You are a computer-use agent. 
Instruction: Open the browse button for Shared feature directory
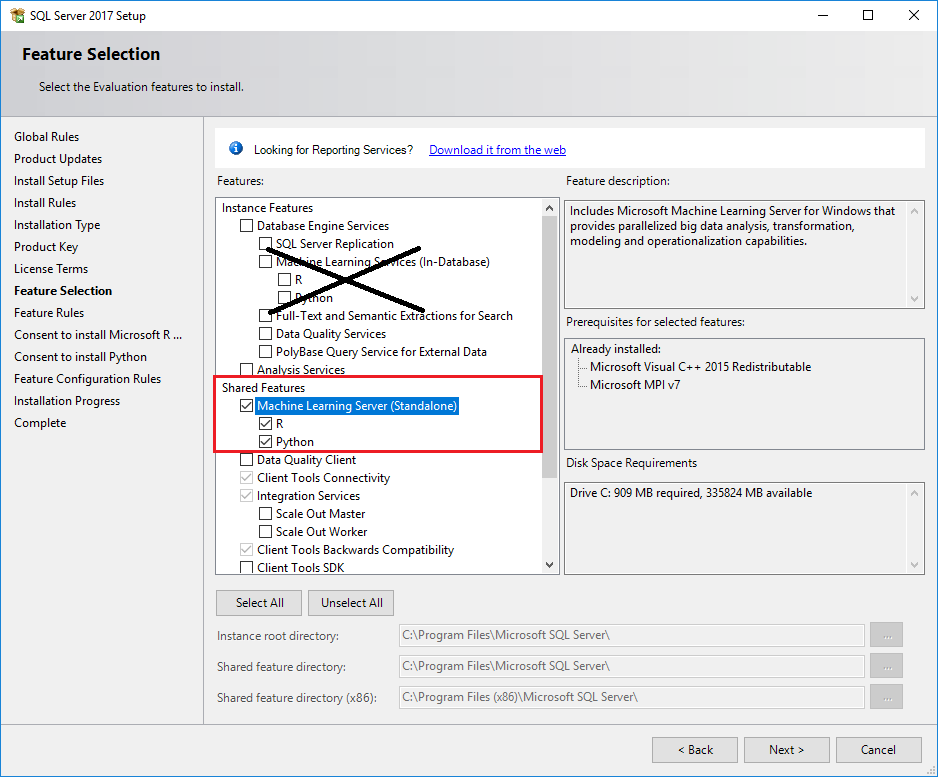click(886, 665)
